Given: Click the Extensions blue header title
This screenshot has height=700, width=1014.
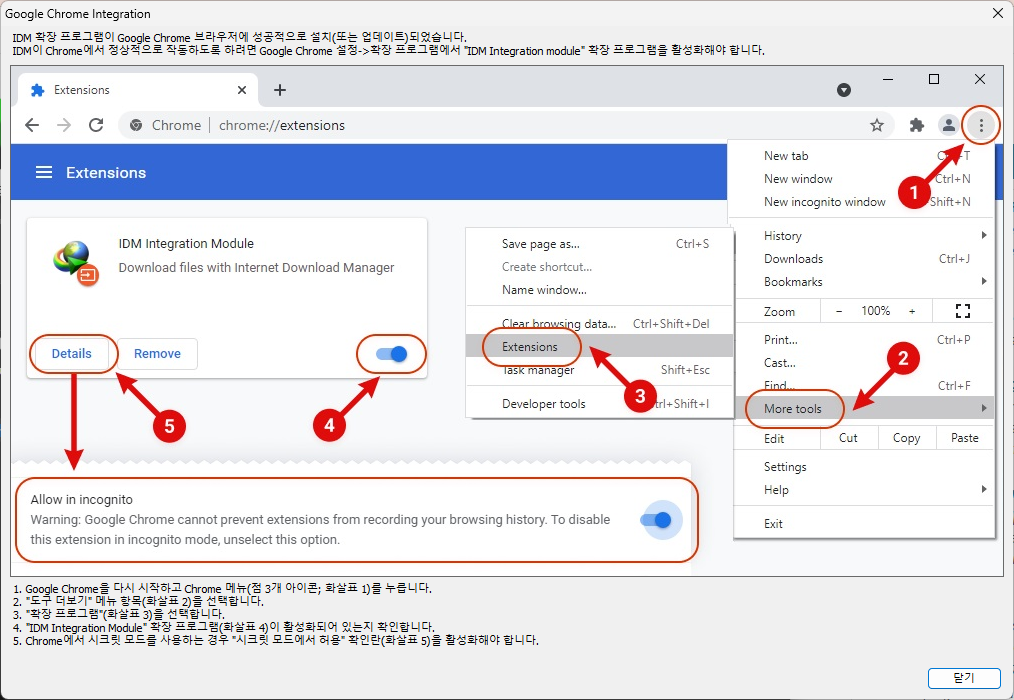Looking at the screenshot, I should pyautogui.click(x=106, y=173).
